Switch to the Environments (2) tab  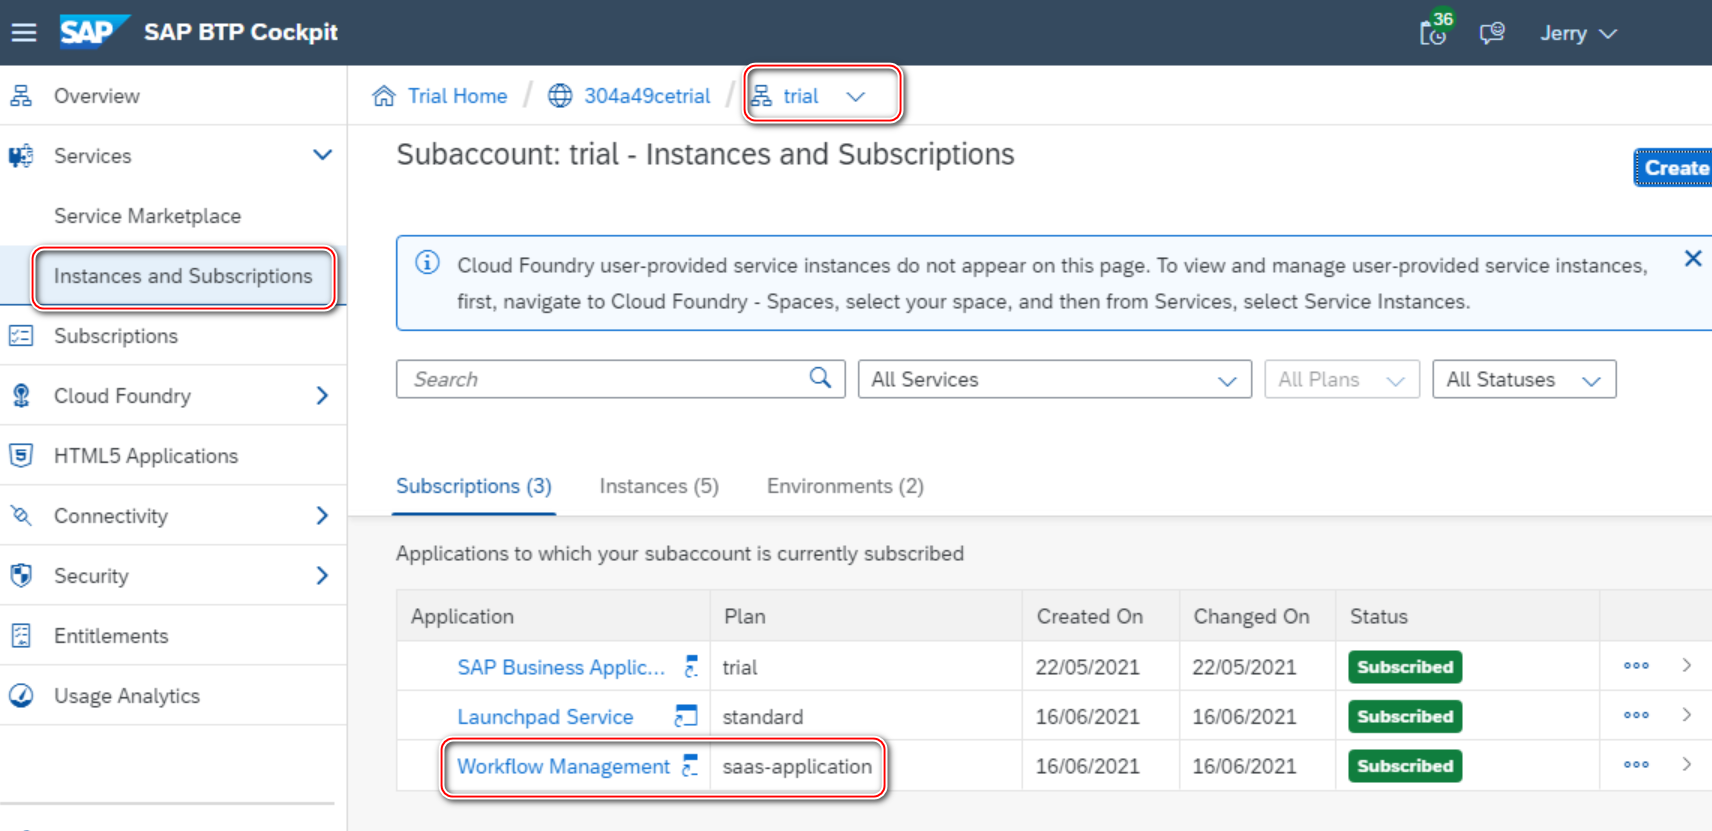tap(845, 486)
